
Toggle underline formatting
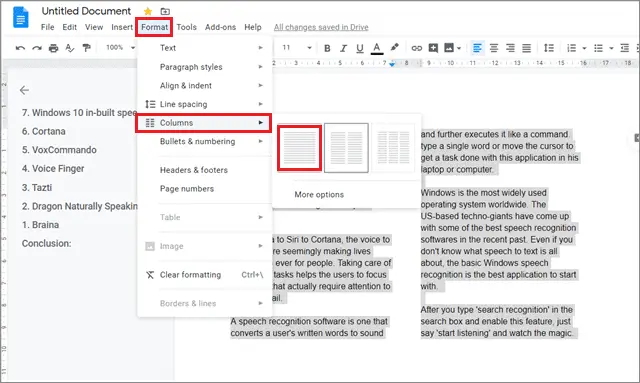point(360,48)
